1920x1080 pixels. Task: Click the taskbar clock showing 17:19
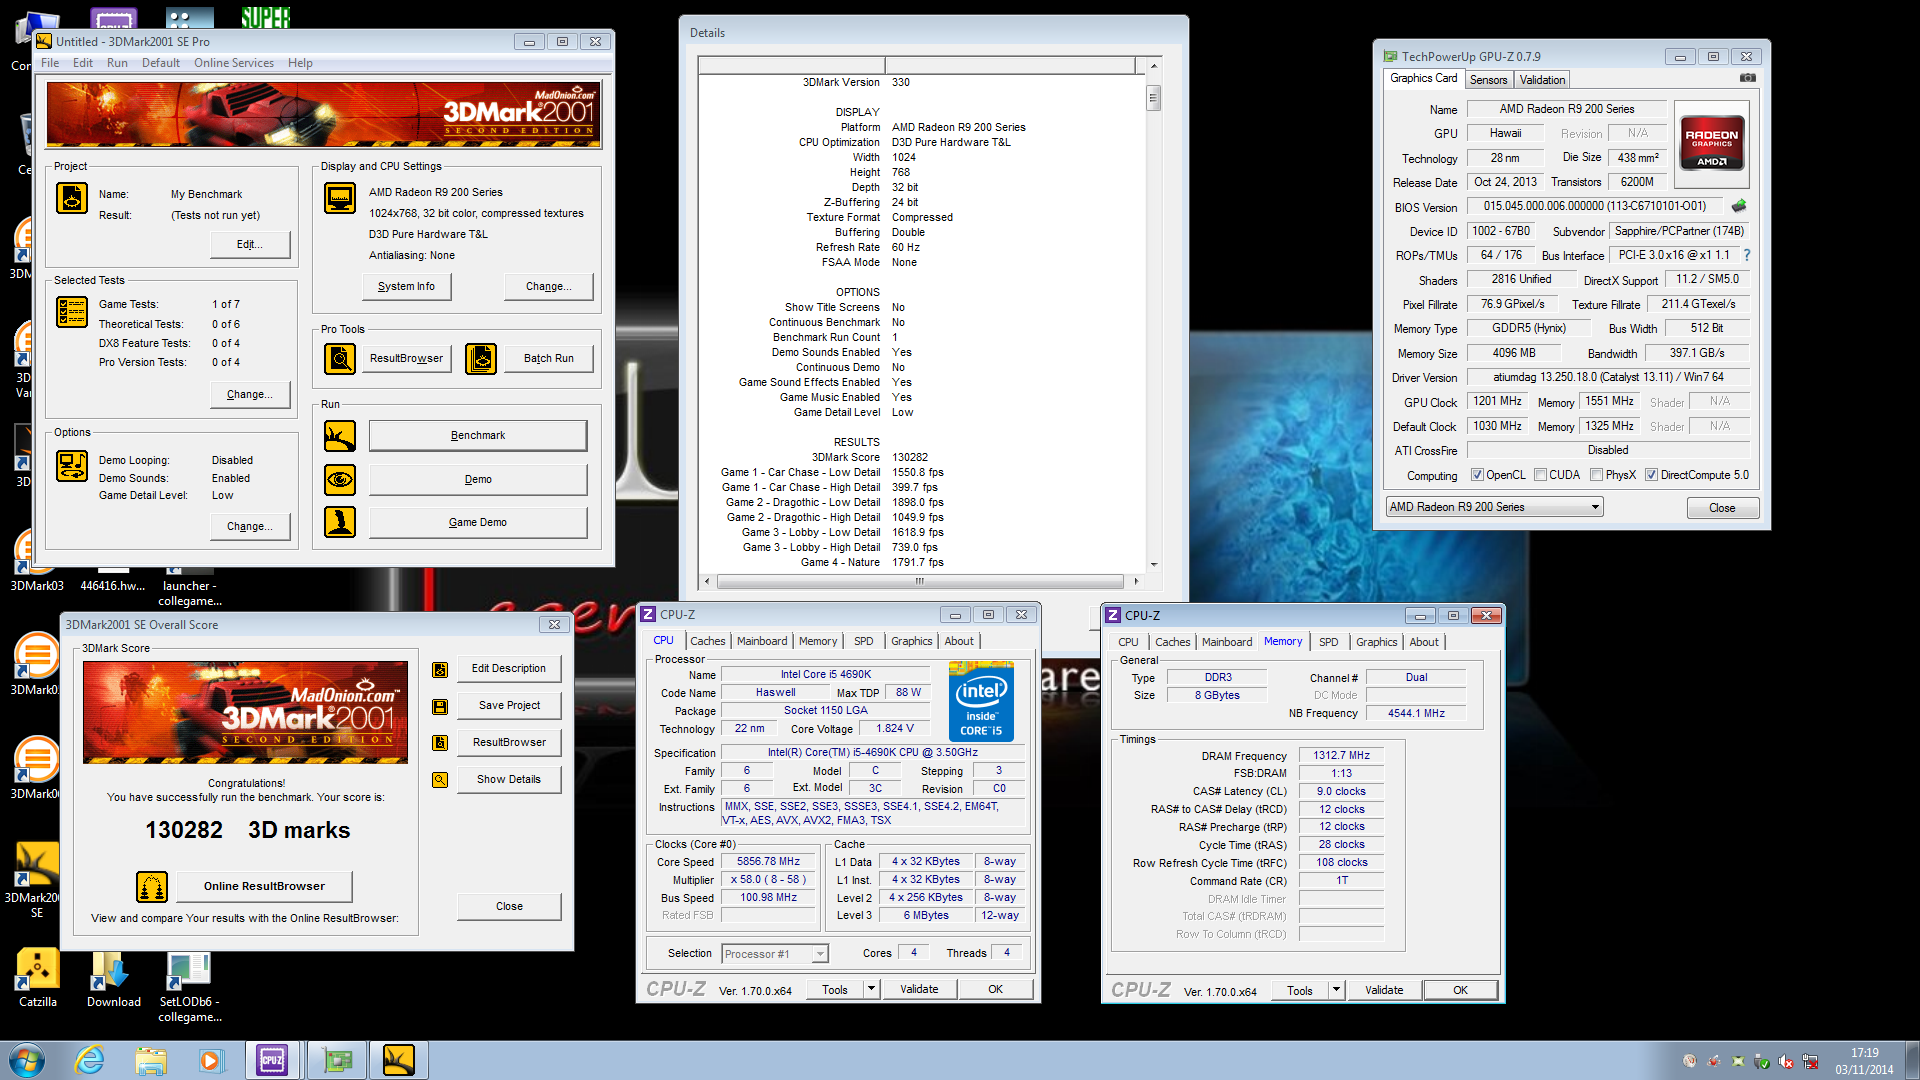click(x=1864, y=1053)
